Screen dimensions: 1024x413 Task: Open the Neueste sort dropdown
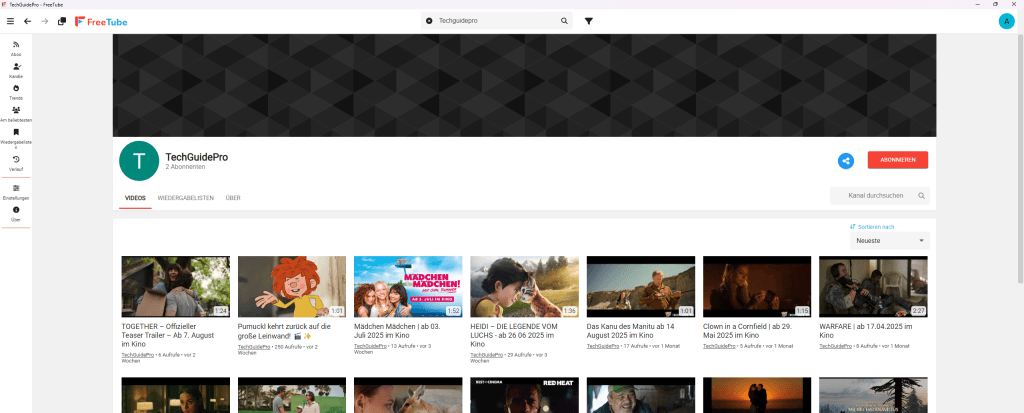(889, 240)
